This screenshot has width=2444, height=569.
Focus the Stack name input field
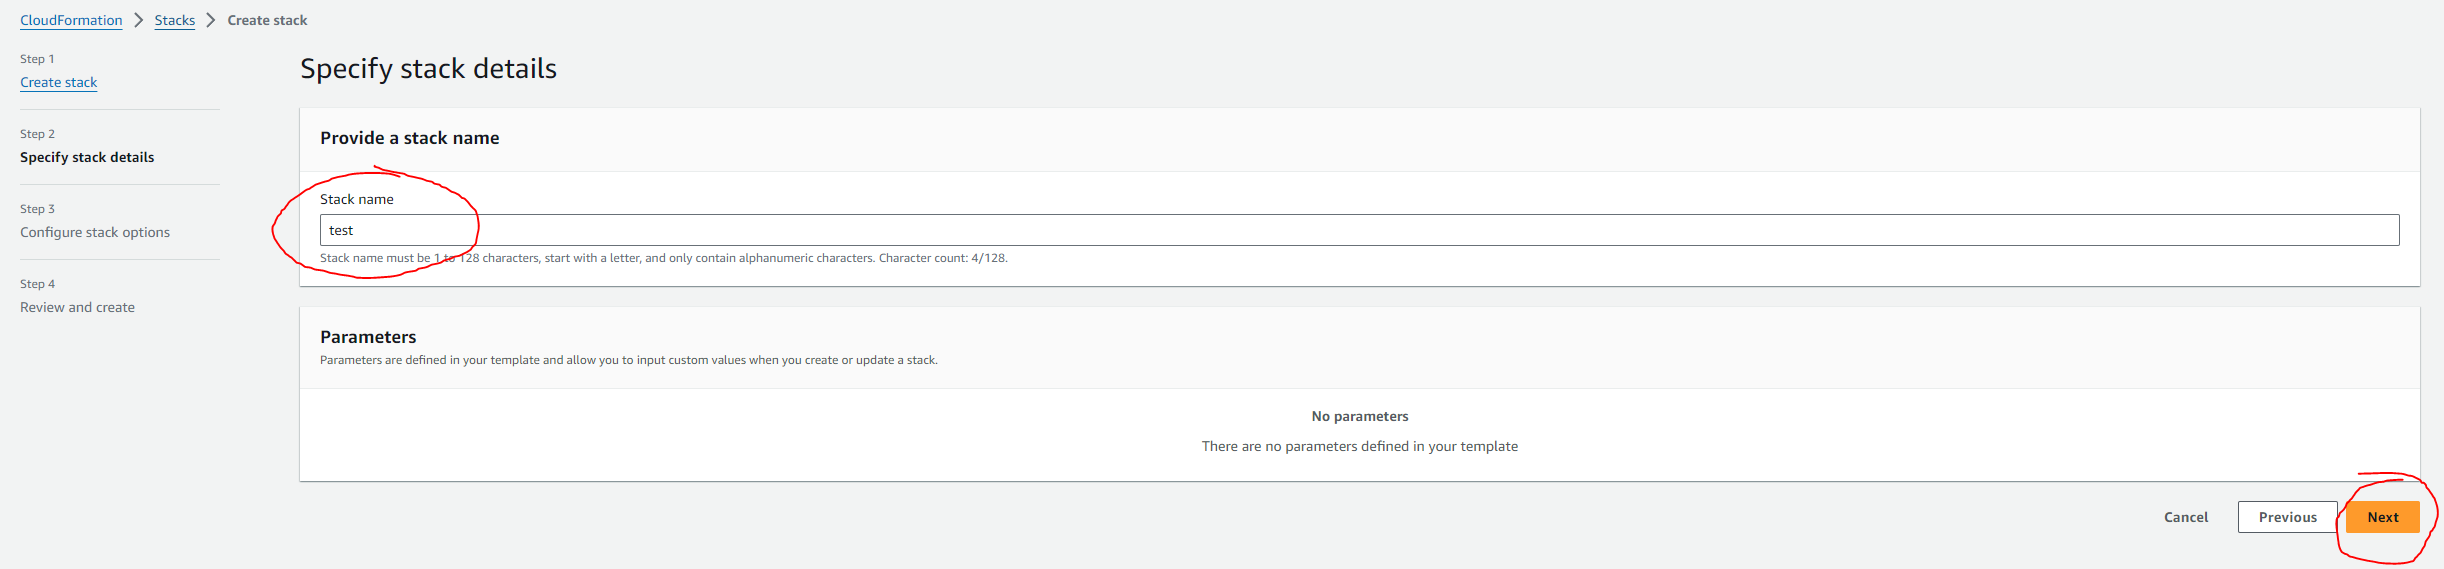[1359, 230]
